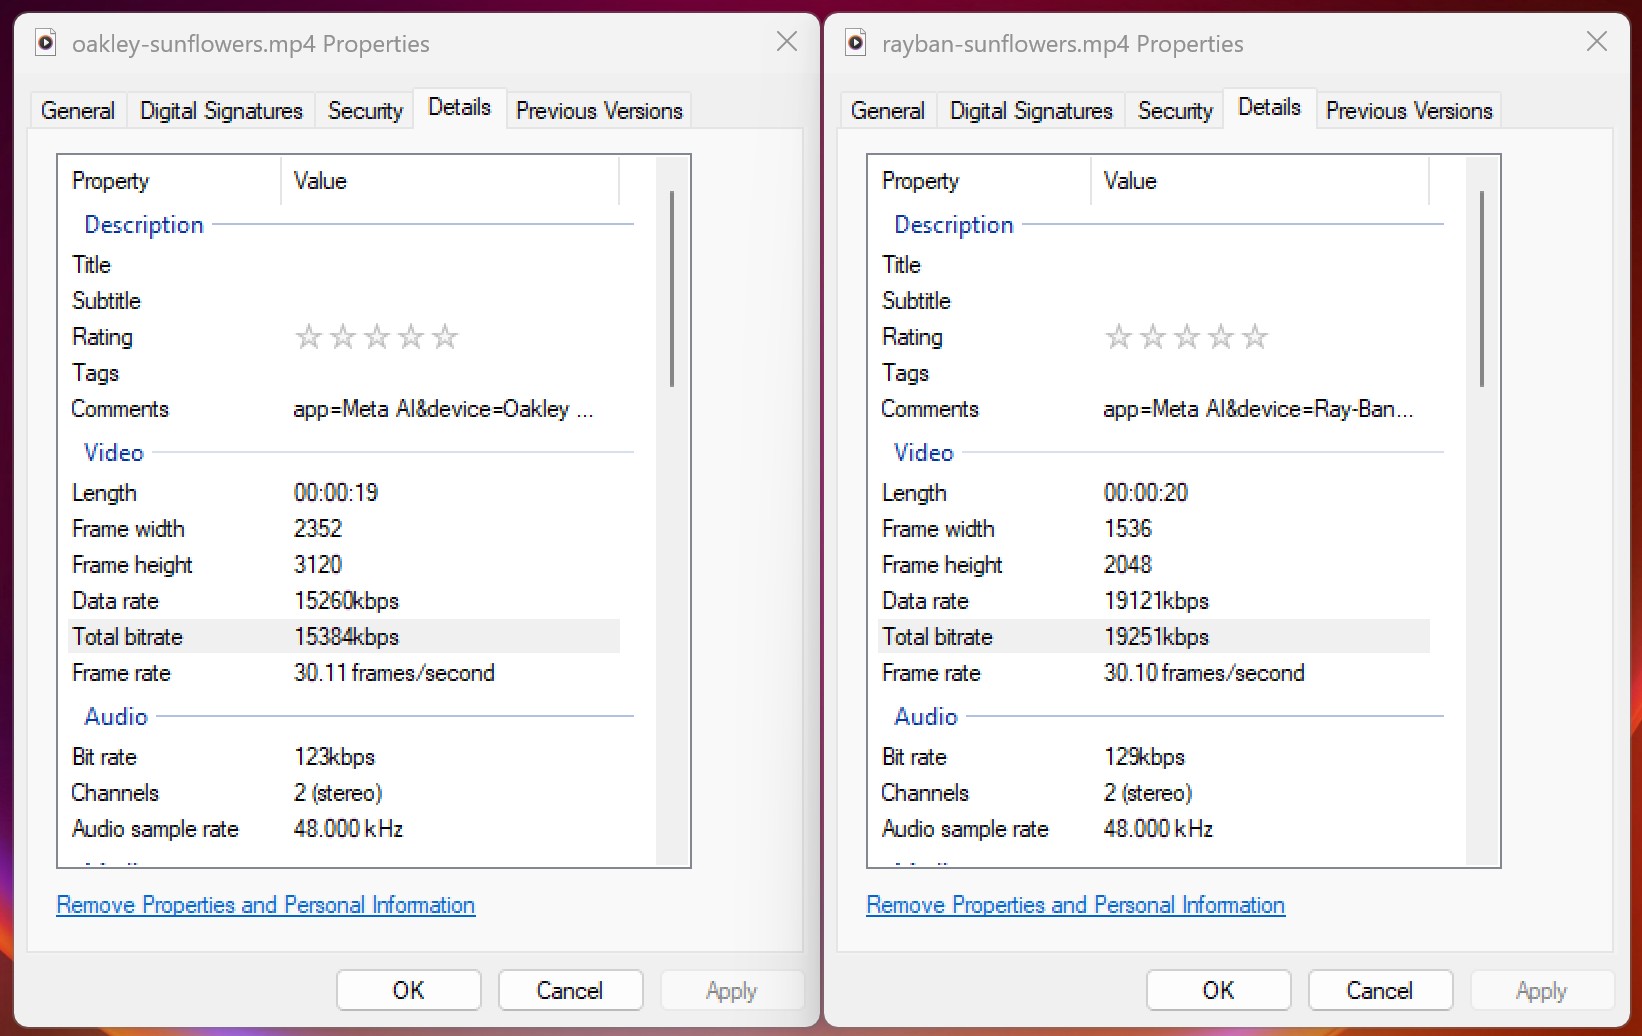Open Previous Versions tab in Ray-Ban properties

click(1408, 111)
